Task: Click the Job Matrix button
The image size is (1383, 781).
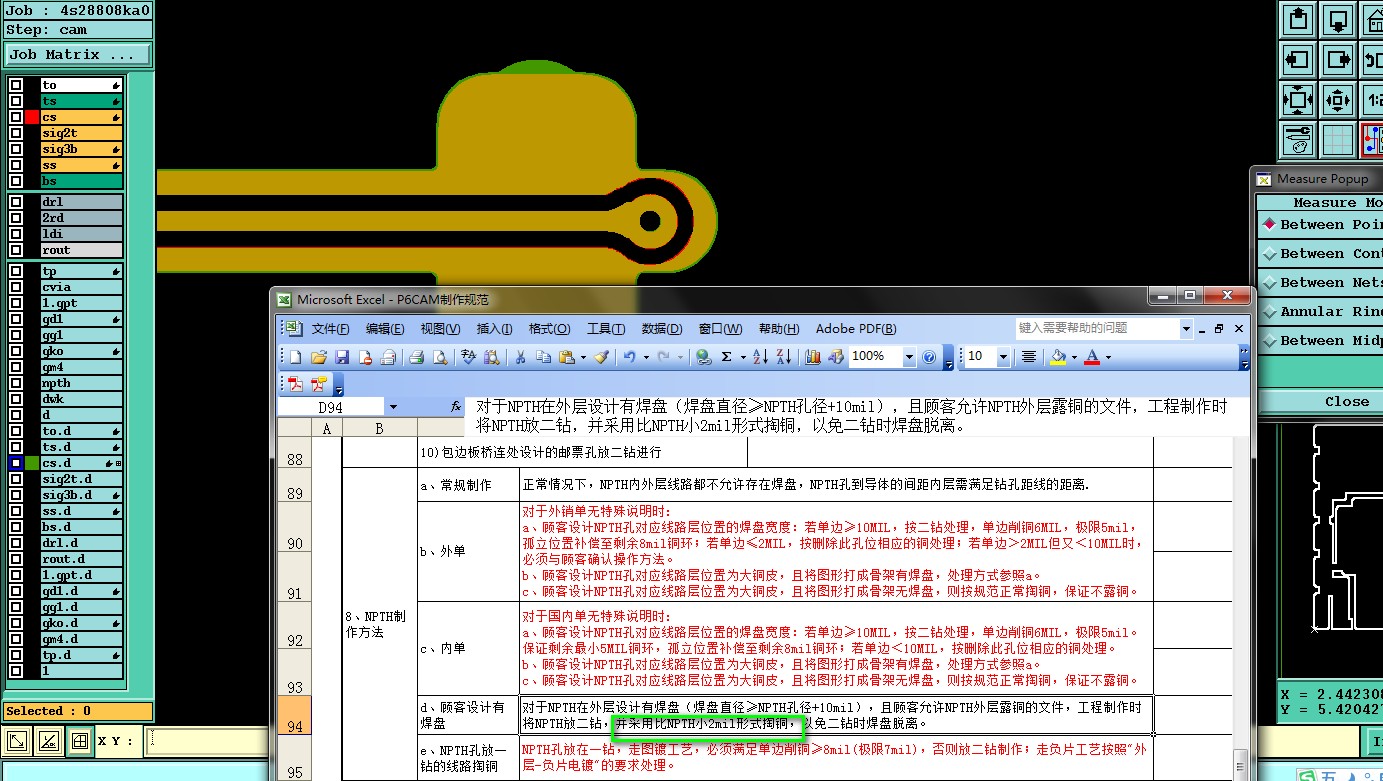Action: (78, 55)
